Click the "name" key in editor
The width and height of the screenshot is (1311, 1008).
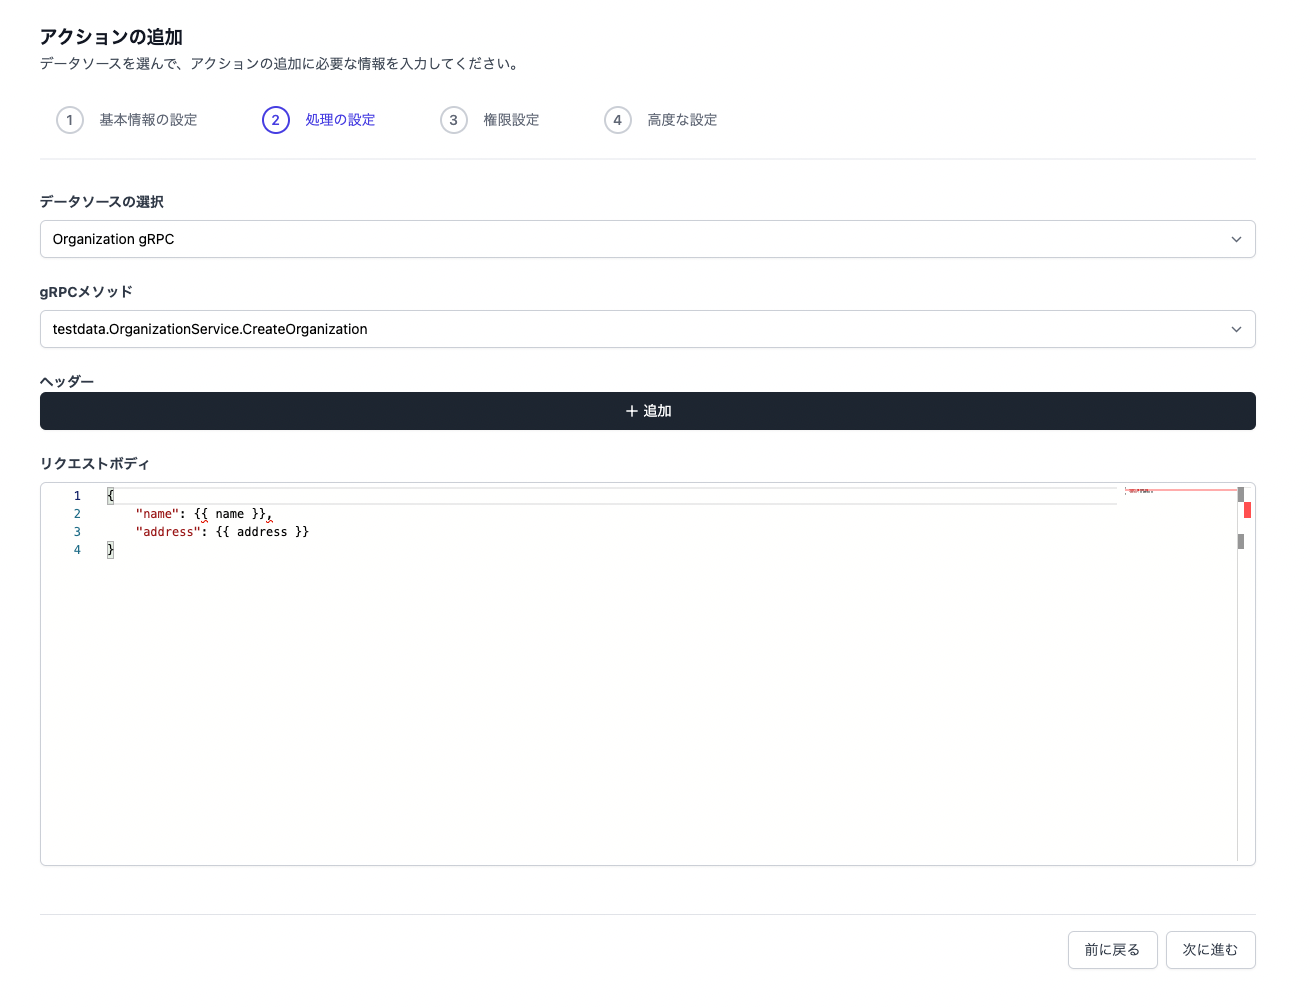click(x=157, y=514)
